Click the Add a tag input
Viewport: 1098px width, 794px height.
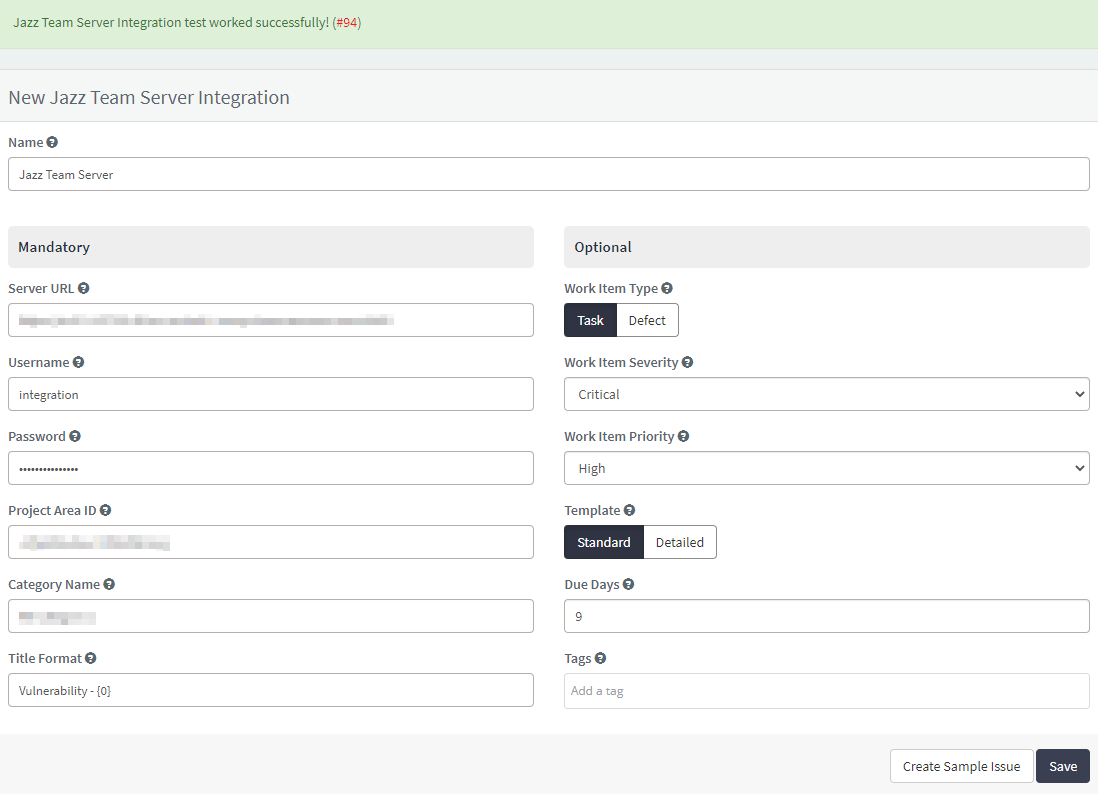(826, 691)
